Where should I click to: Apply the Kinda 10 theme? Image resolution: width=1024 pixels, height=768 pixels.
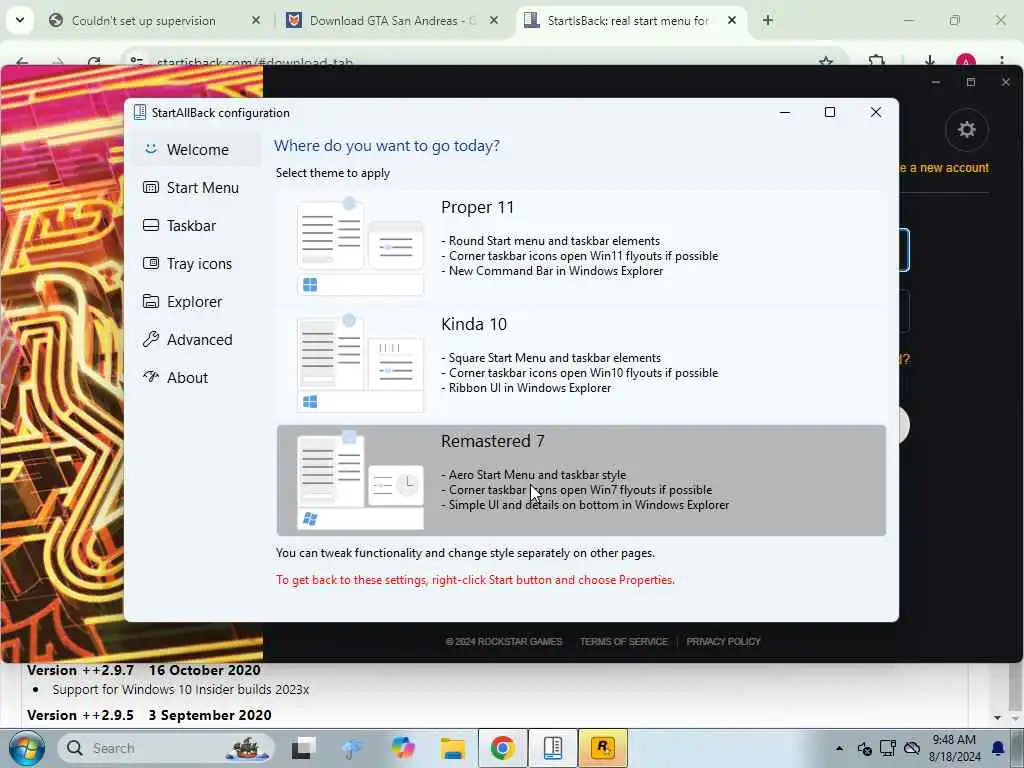coord(581,366)
